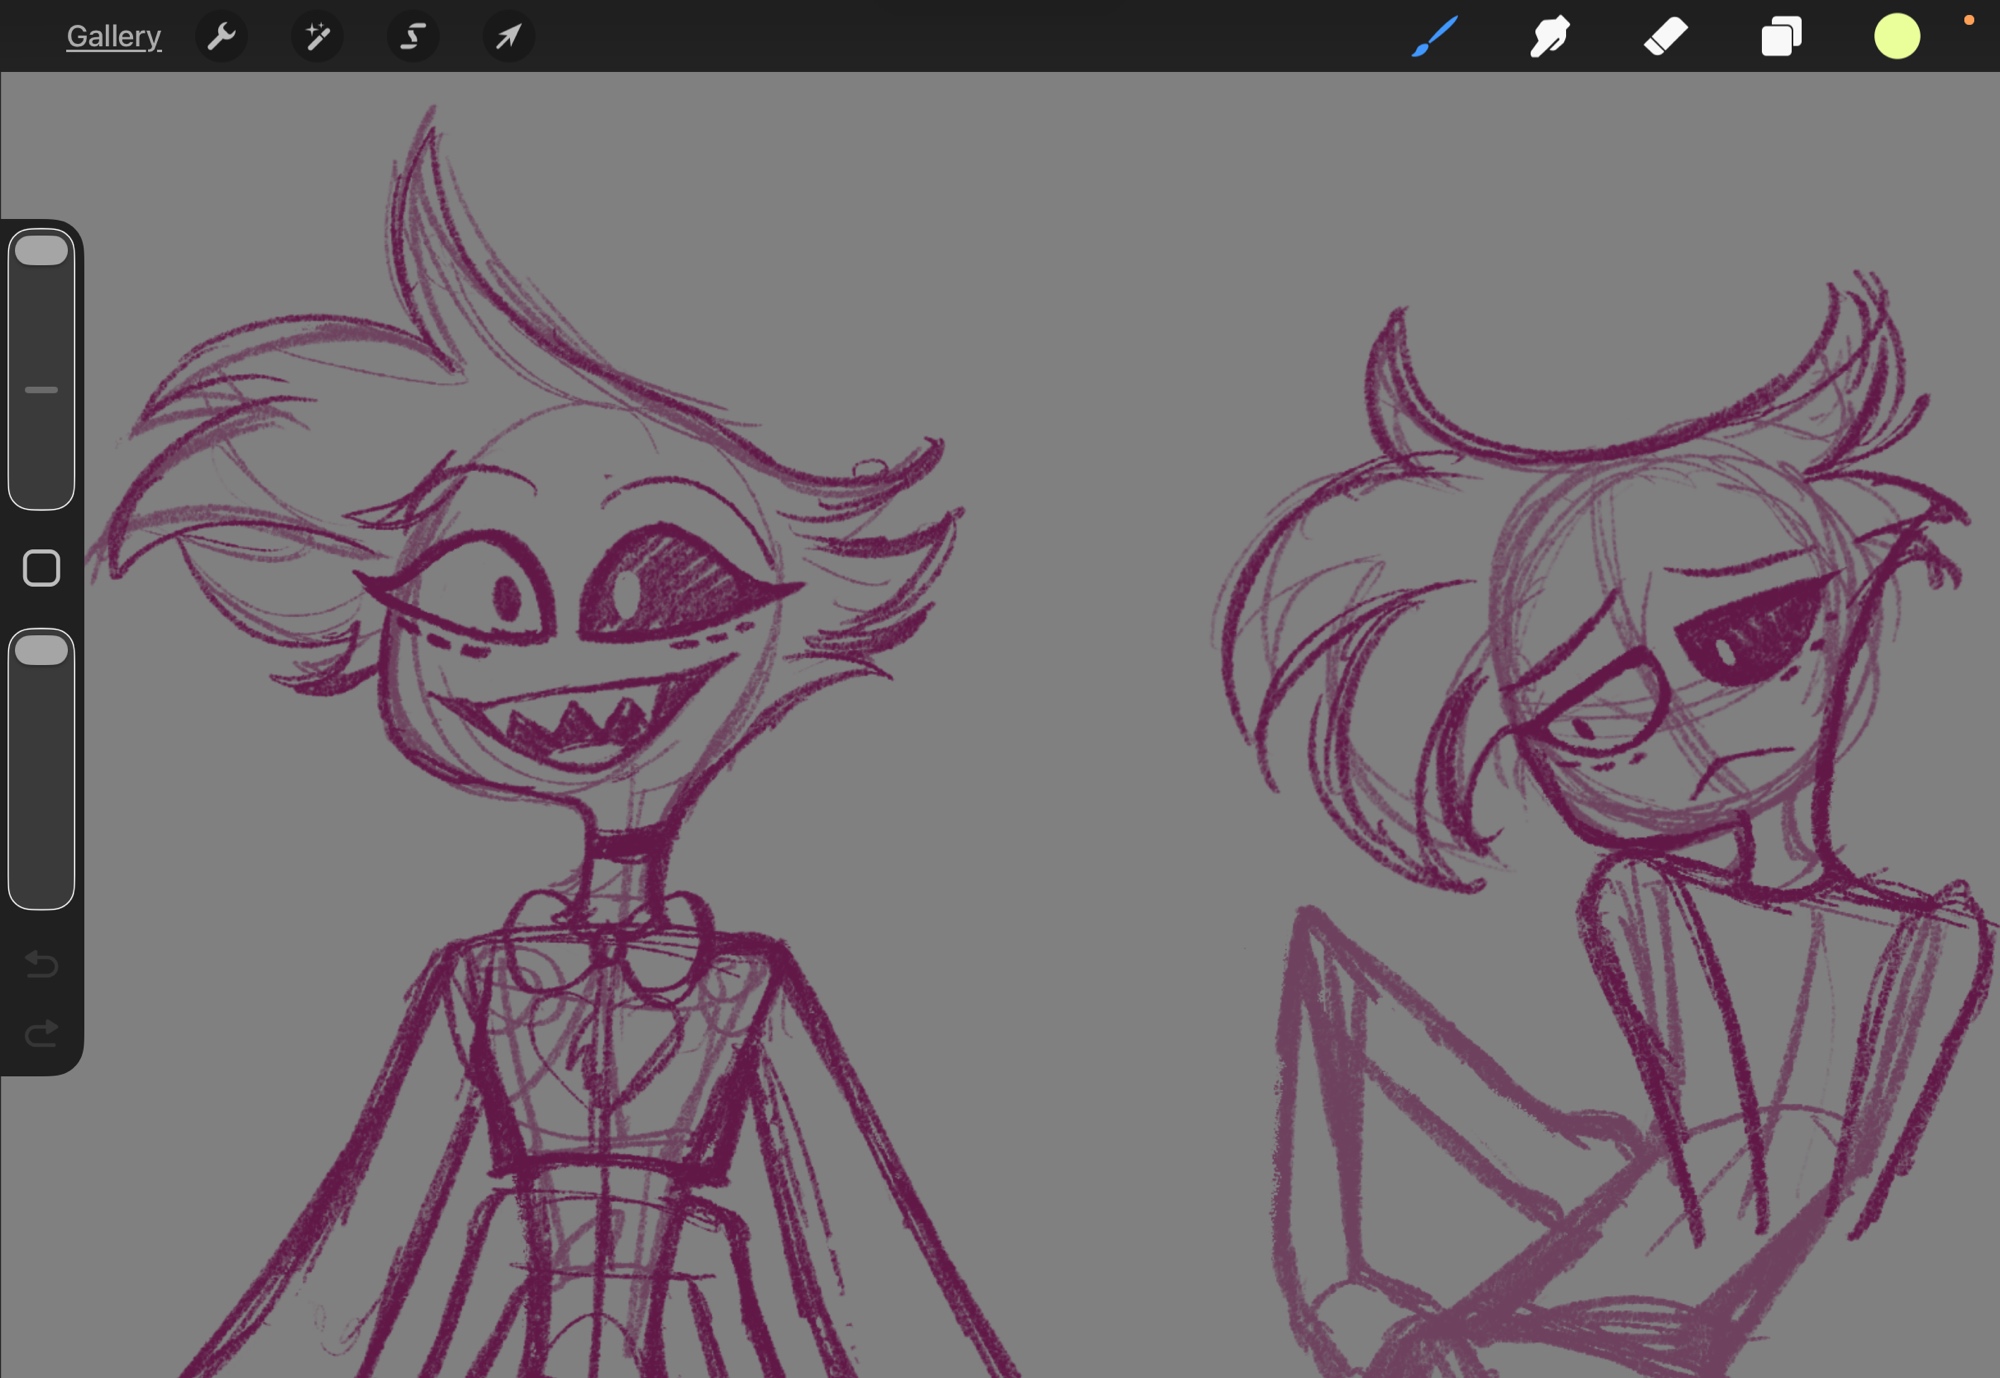Select the Paint brush tool
Image resolution: width=2000 pixels, height=1378 pixels.
pyautogui.click(x=1434, y=37)
